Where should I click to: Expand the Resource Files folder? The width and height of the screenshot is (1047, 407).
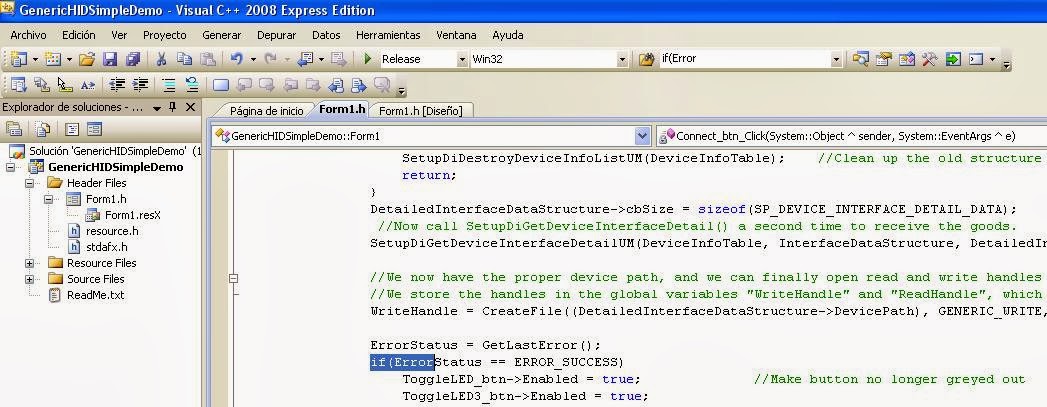tap(29, 263)
